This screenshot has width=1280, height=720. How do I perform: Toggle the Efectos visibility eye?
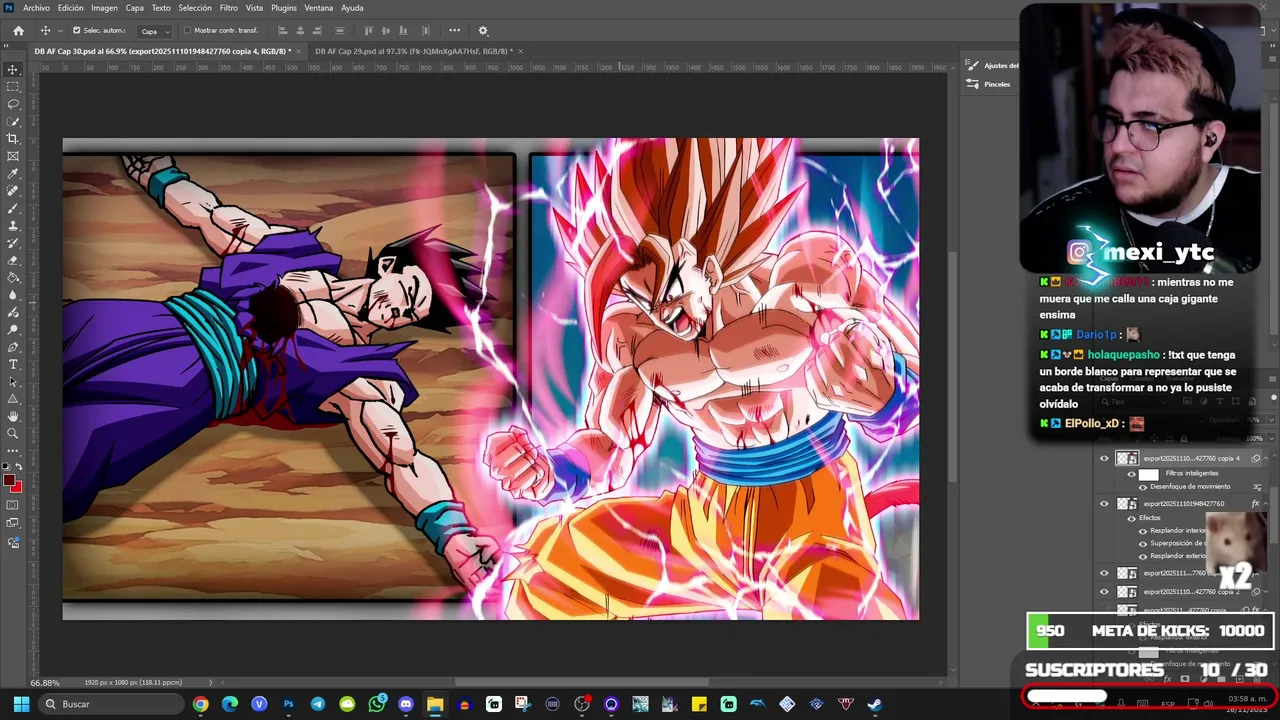coord(1132,518)
